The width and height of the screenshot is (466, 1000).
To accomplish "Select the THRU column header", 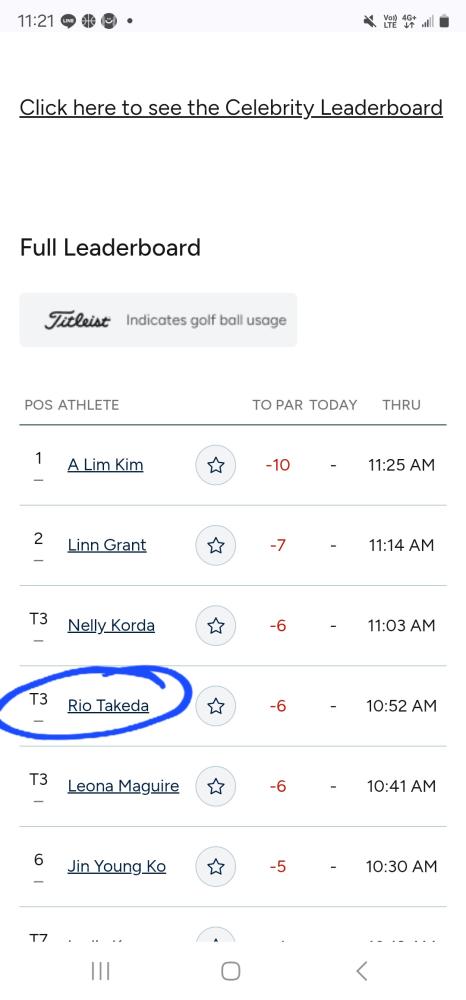I will (402, 404).
